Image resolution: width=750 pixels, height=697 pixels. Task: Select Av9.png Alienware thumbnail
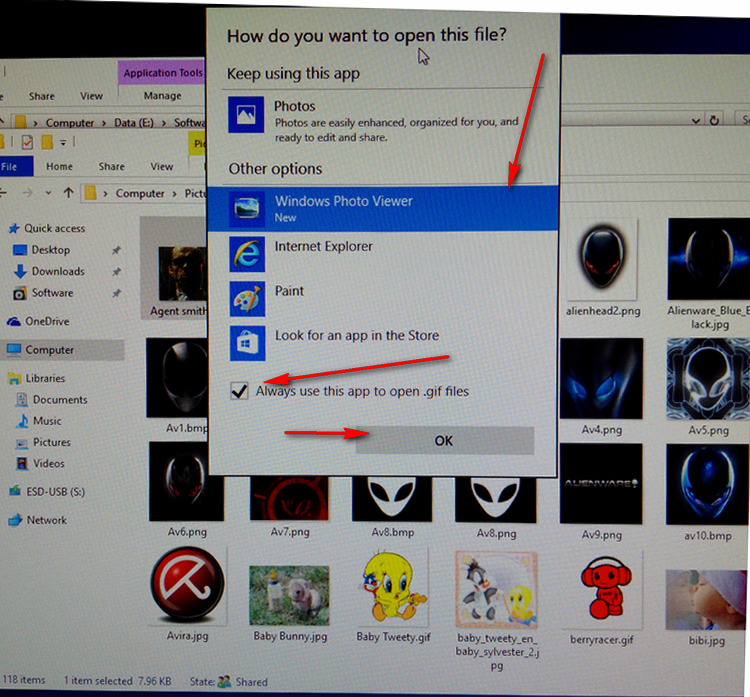coord(601,483)
